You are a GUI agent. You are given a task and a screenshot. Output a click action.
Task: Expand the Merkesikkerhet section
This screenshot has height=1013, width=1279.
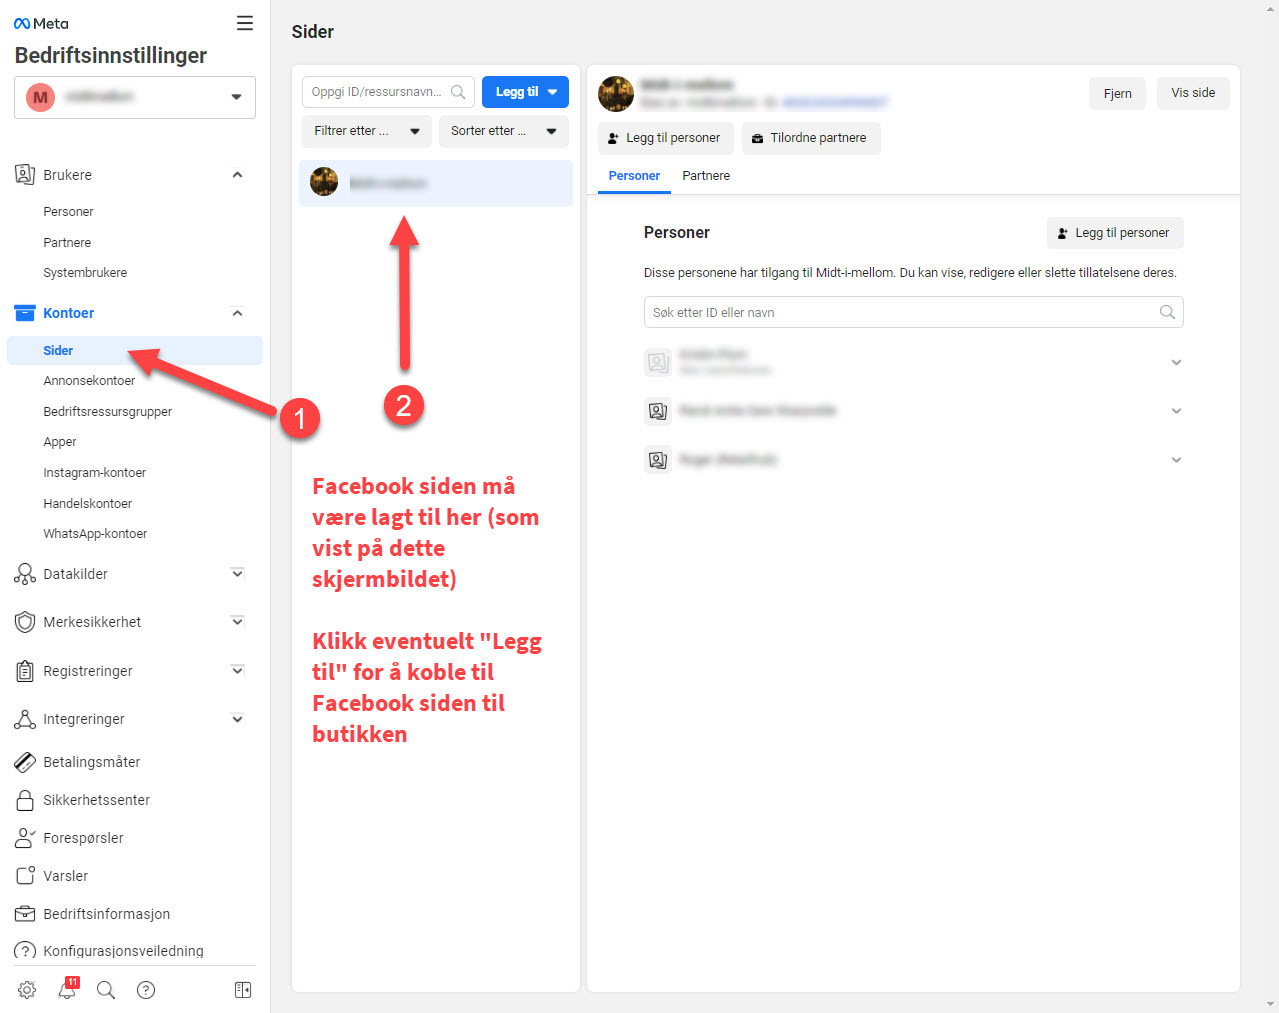pyautogui.click(x=237, y=622)
